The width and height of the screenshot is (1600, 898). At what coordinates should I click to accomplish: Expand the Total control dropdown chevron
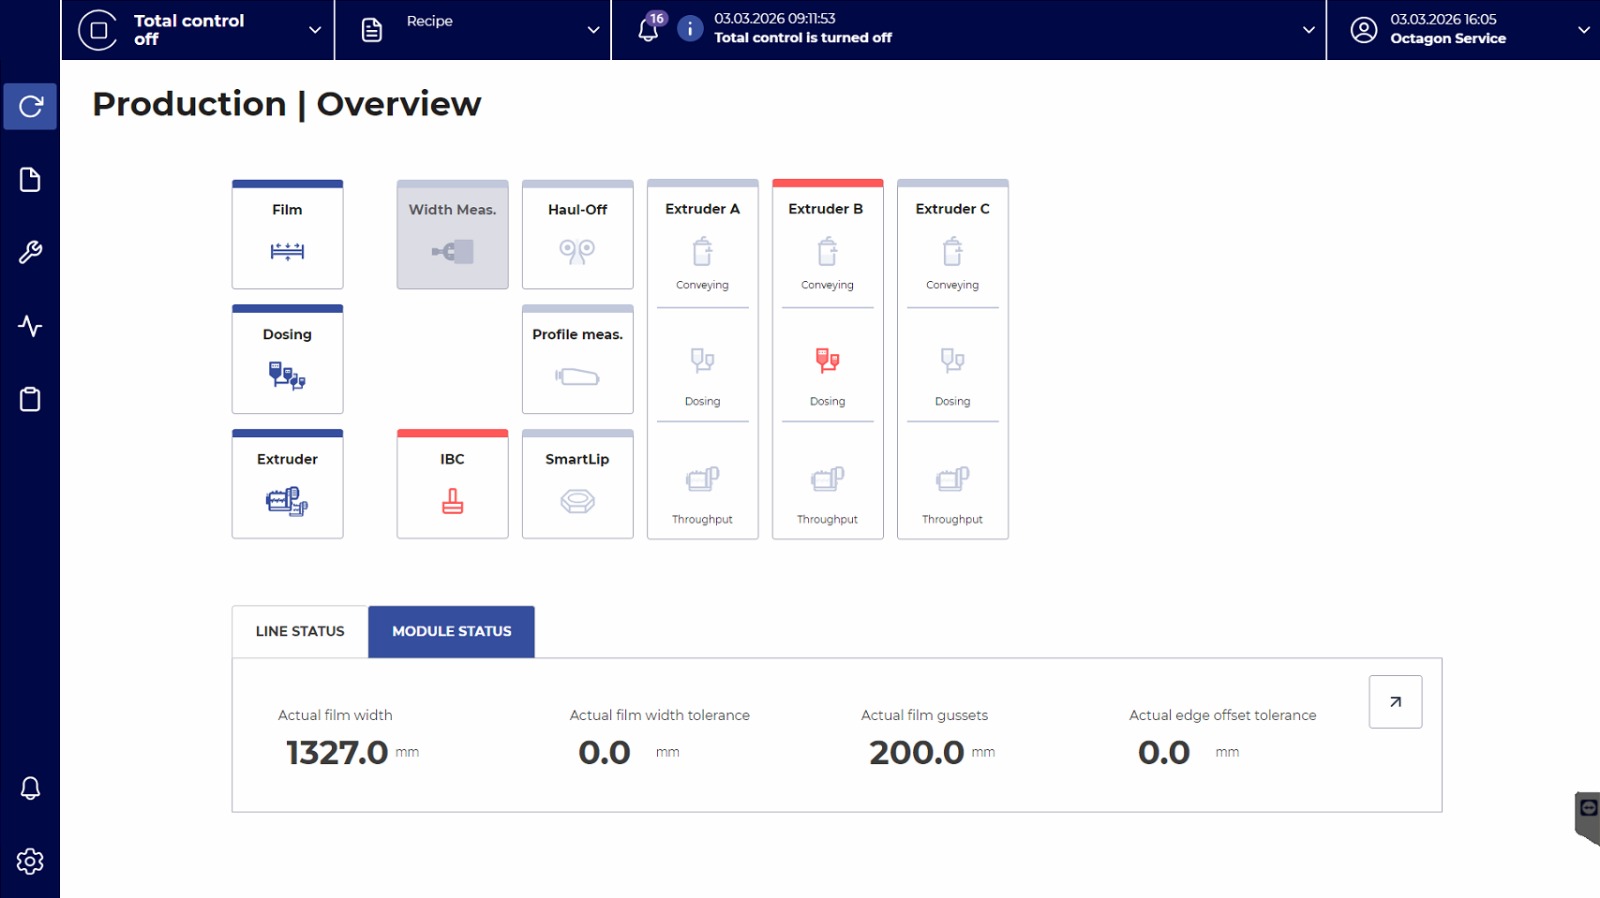coord(315,30)
